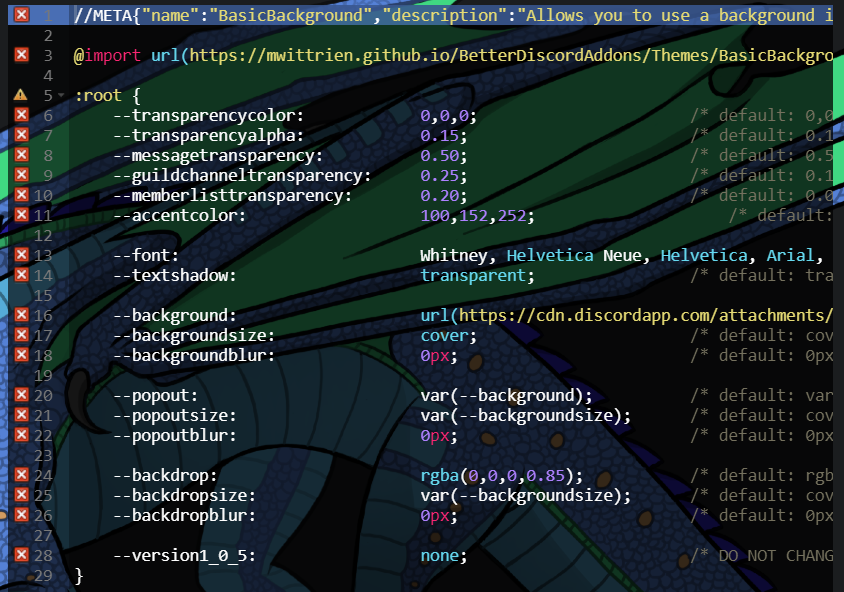Click the error icon on the --font line
The width and height of the screenshot is (844, 592).
pos(21,255)
